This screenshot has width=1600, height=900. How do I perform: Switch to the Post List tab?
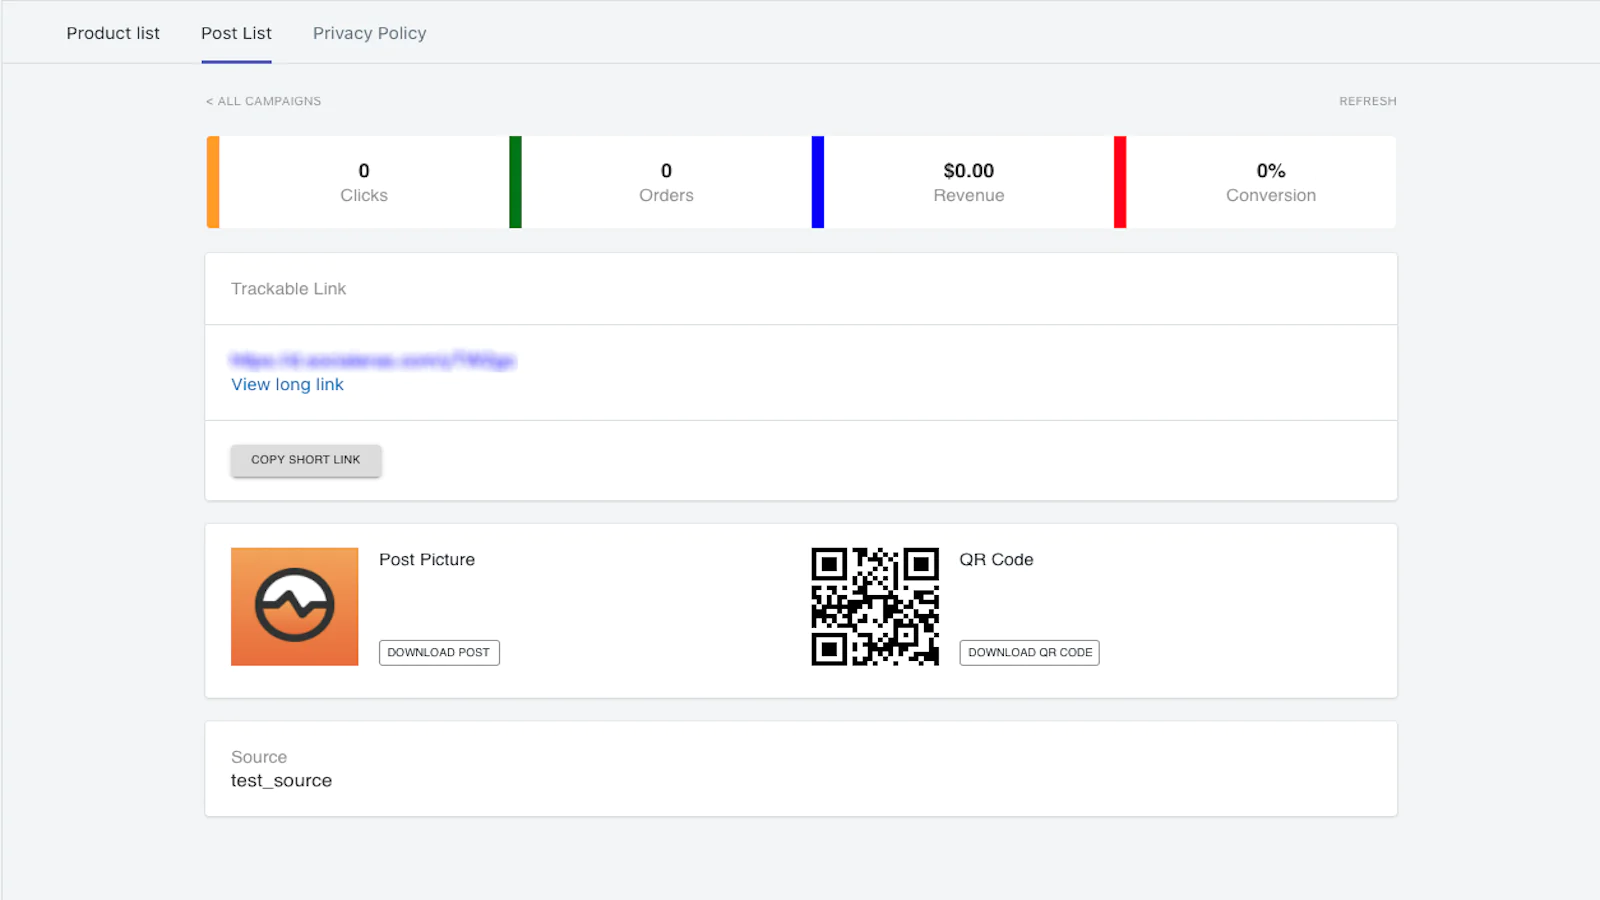coord(236,33)
